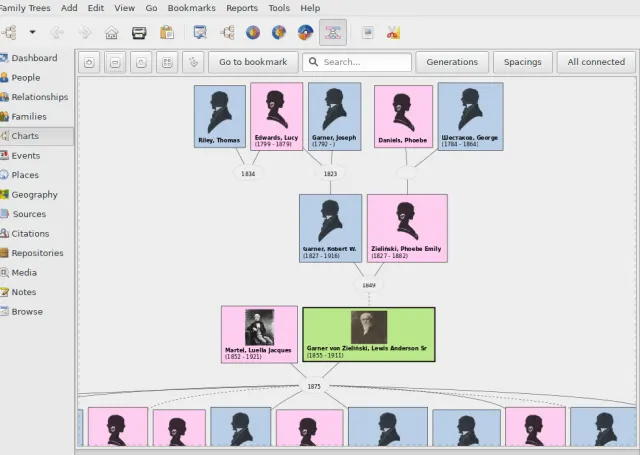Select the Garner, Joseph person box
Viewport: 640px width, 455px height.
334,117
